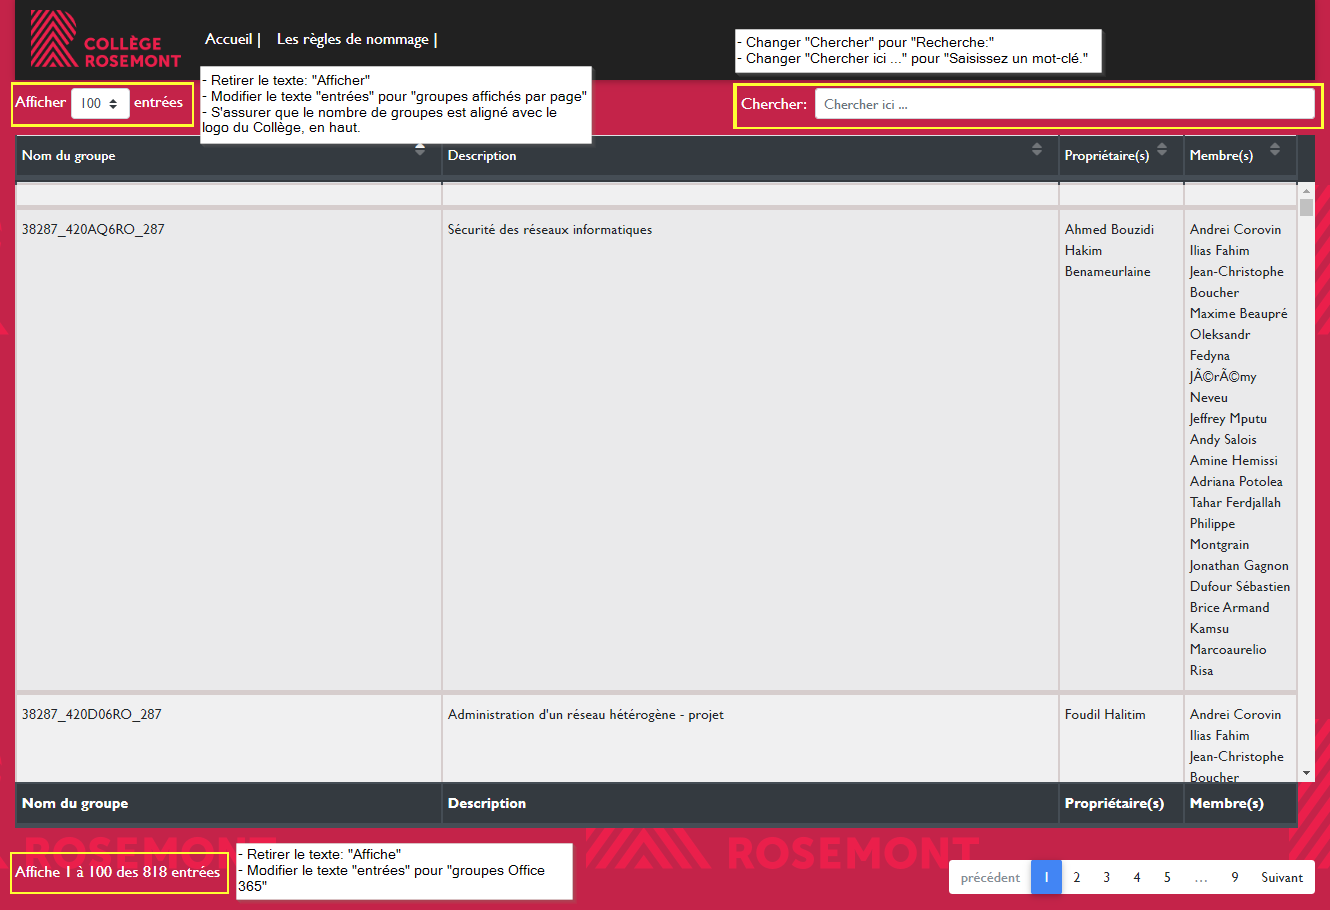
Task: Sort by Propriétaire(s) column arrow icon
Action: coord(1162,149)
